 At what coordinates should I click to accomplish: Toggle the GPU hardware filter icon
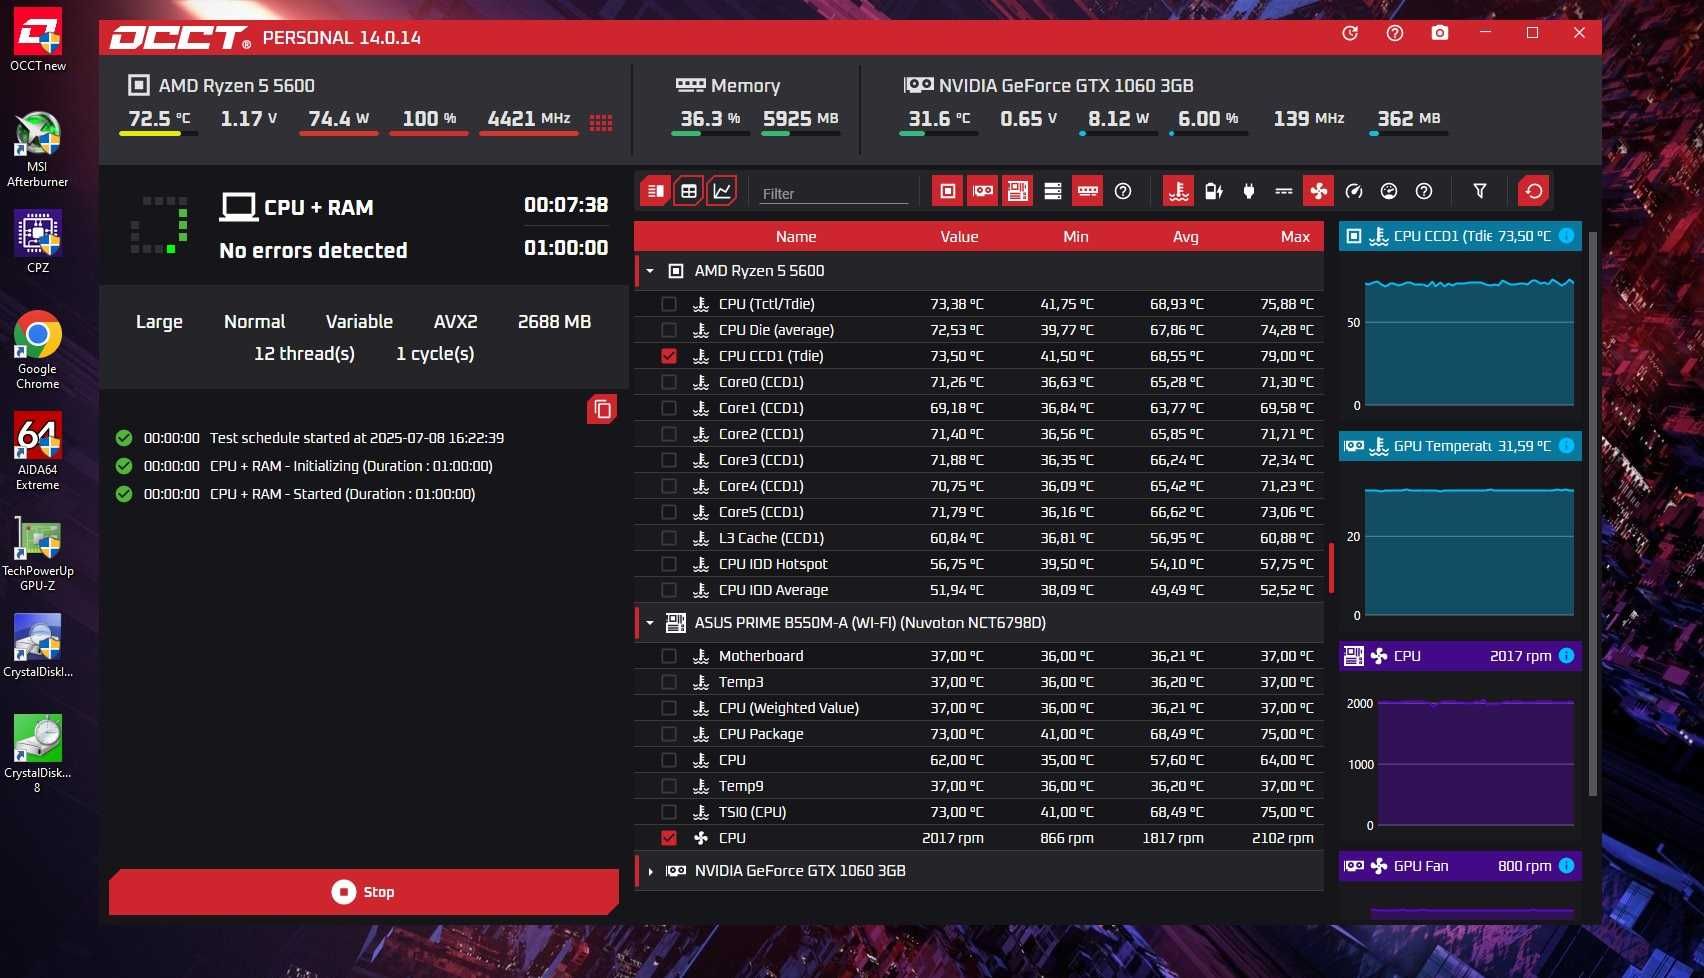983,191
